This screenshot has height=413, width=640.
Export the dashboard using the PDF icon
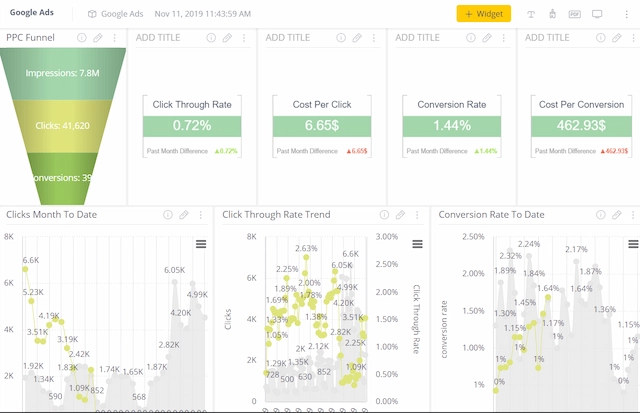pyautogui.click(x=574, y=14)
